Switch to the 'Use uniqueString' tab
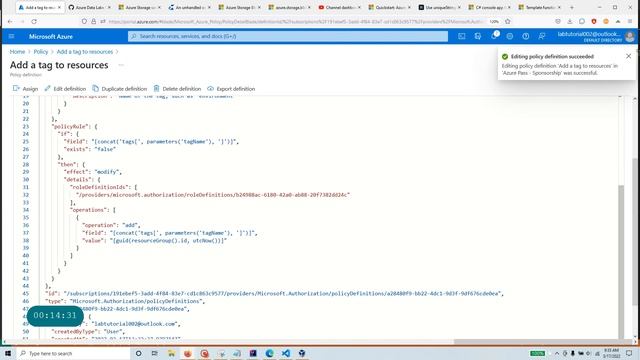Viewport: 640px width, 360px height. tap(440, 7)
